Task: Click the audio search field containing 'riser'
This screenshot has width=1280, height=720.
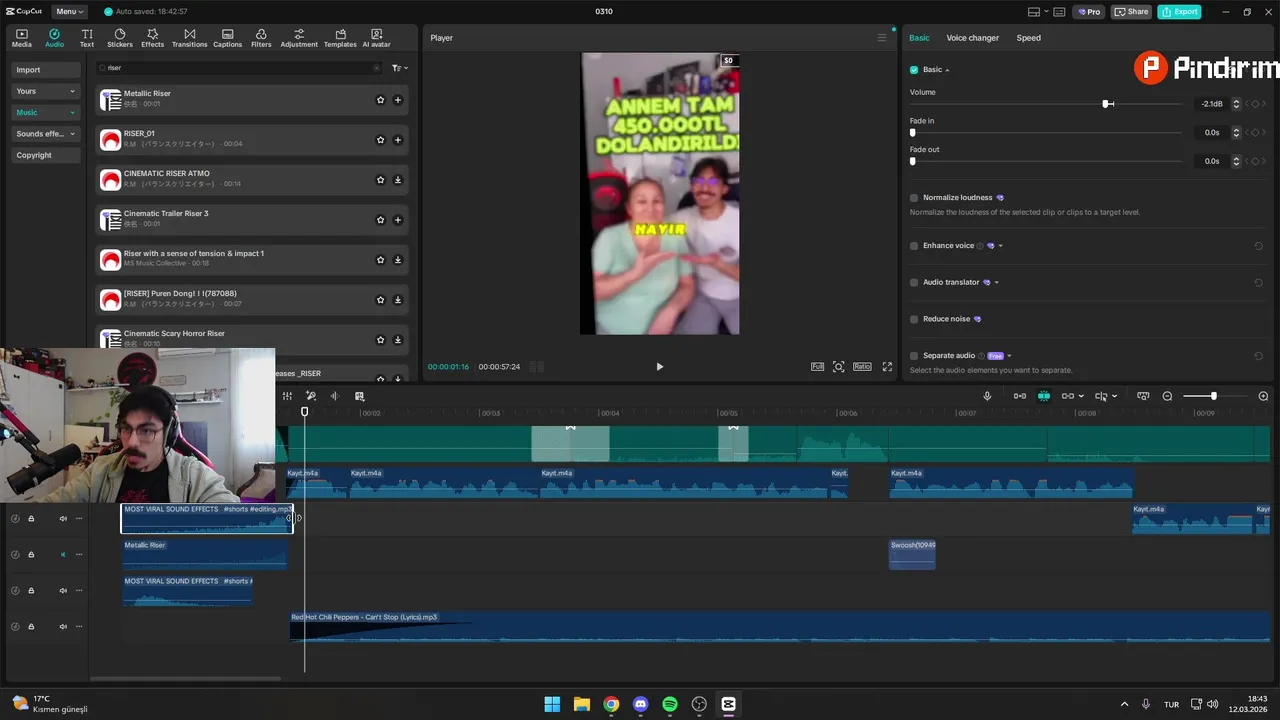Action: [239, 68]
